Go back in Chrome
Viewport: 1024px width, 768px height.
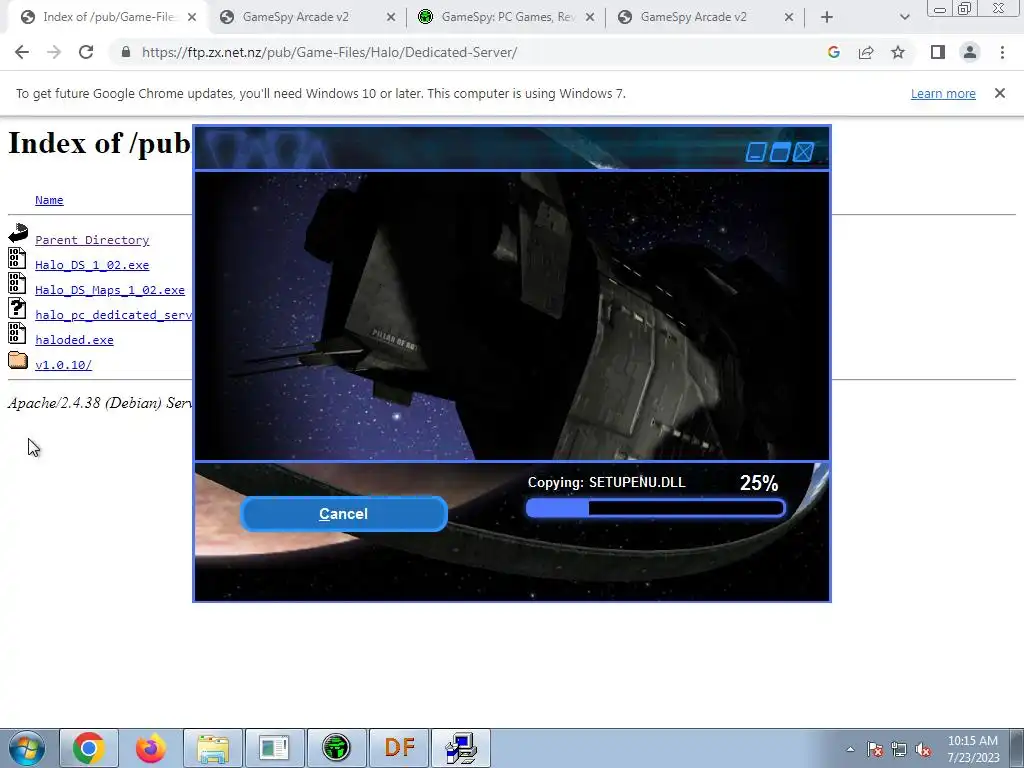click(22, 52)
